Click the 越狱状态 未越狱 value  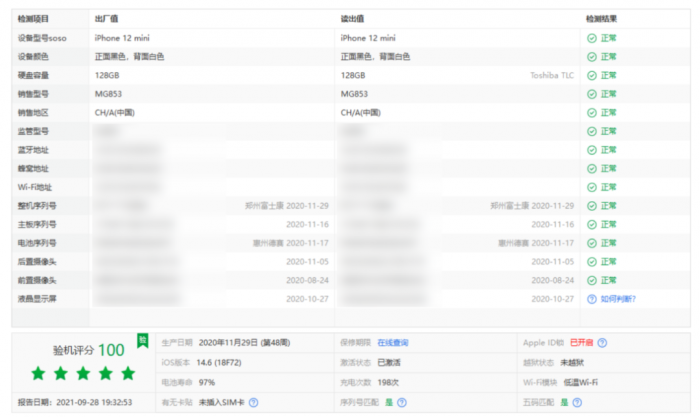[572, 363]
